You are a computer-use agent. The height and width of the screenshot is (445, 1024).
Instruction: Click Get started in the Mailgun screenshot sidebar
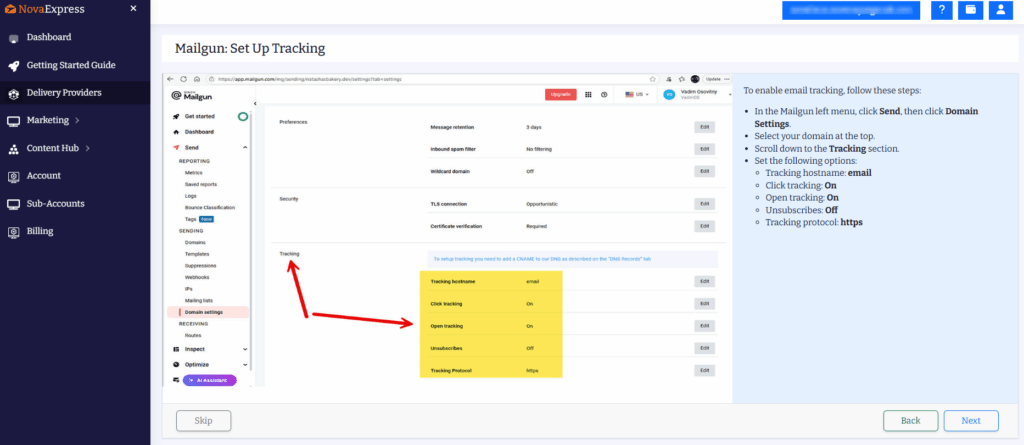pos(199,116)
